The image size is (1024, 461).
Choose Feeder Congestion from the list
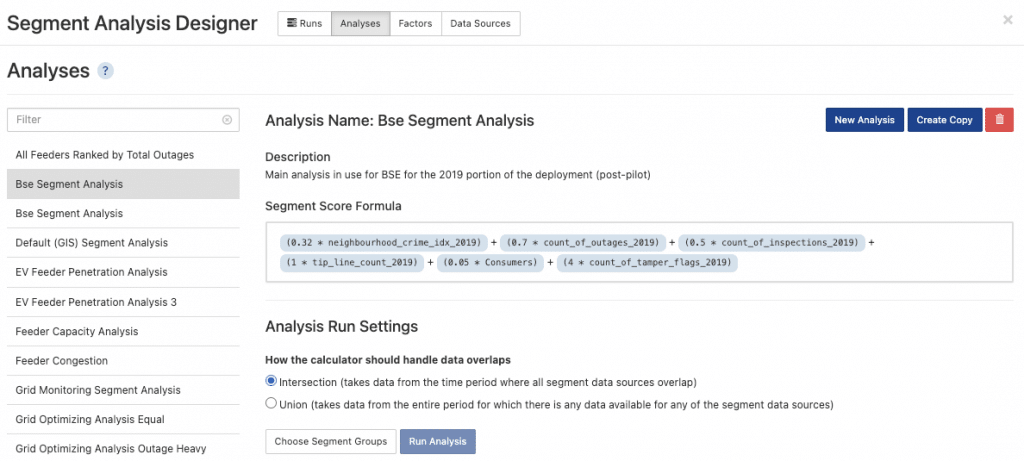[62, 361]
